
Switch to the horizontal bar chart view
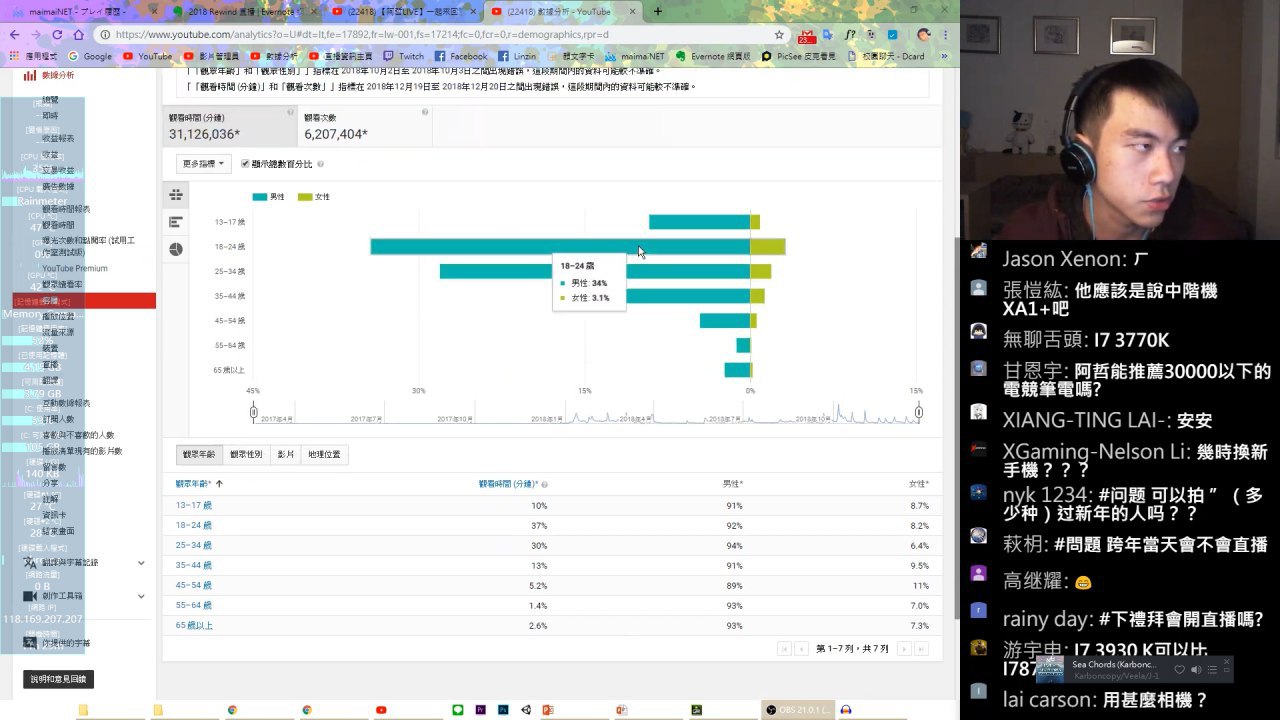tap(176, 222)
